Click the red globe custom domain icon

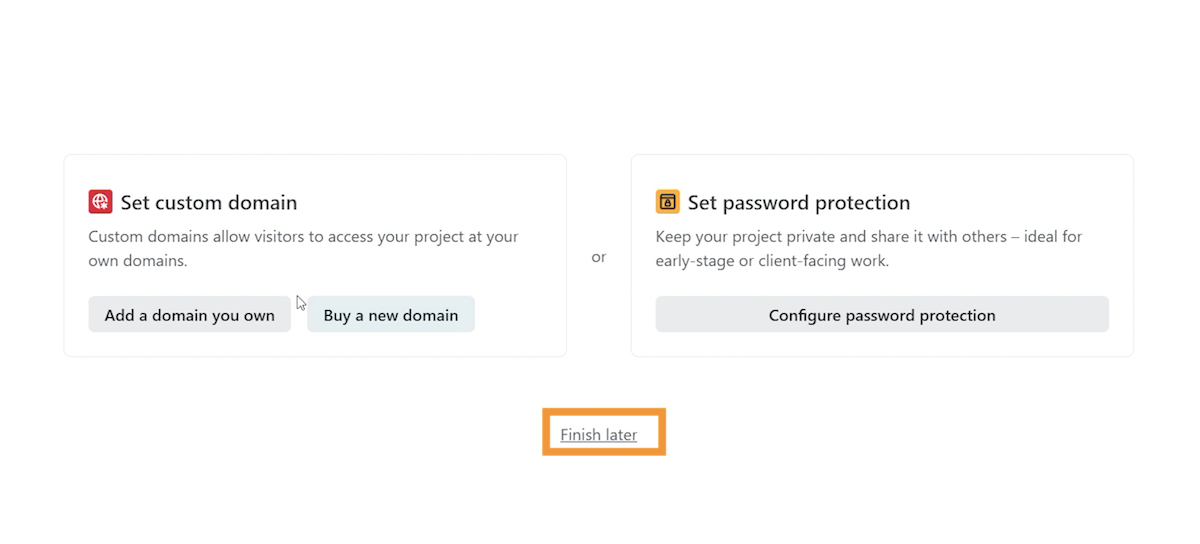[100, 202]
